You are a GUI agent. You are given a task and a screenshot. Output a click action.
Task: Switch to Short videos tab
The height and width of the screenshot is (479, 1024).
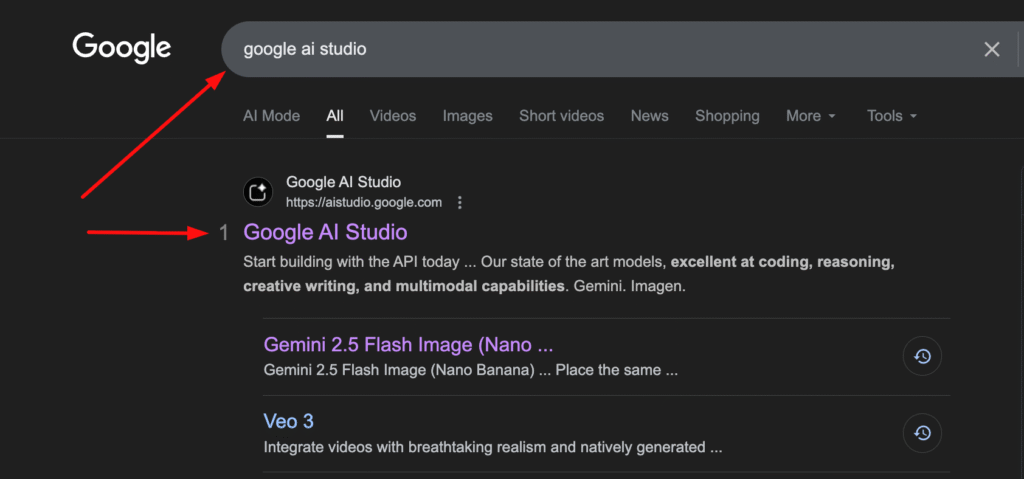561,116
